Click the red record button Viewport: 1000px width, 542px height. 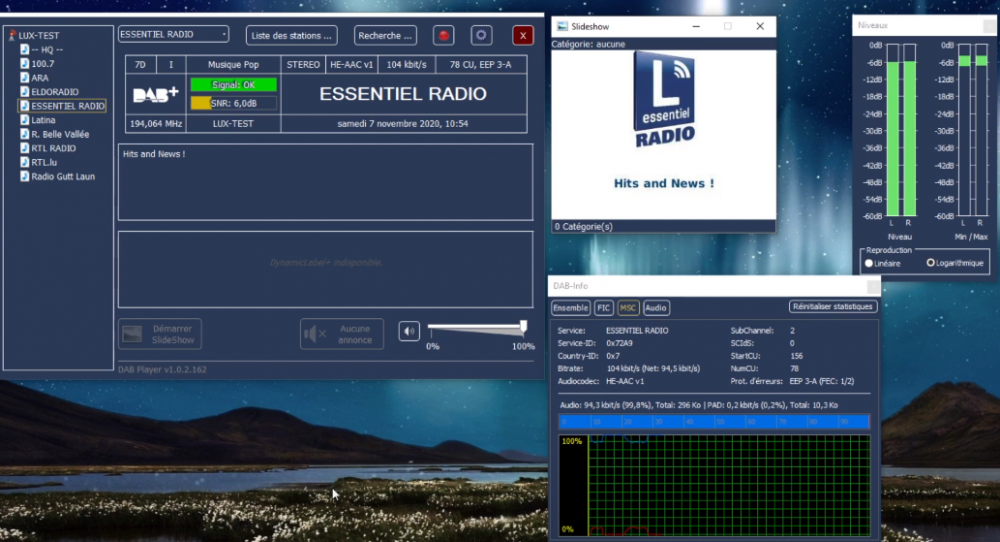[x=443, y=36]
